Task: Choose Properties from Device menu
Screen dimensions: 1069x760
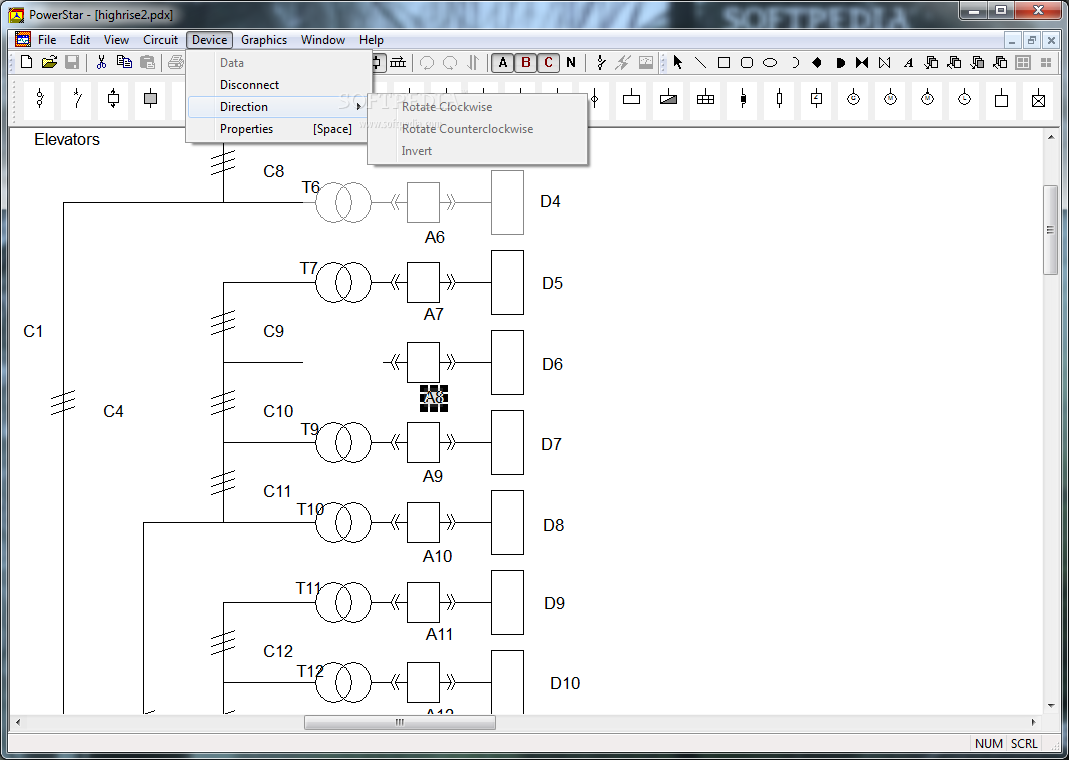Action: 280,129
